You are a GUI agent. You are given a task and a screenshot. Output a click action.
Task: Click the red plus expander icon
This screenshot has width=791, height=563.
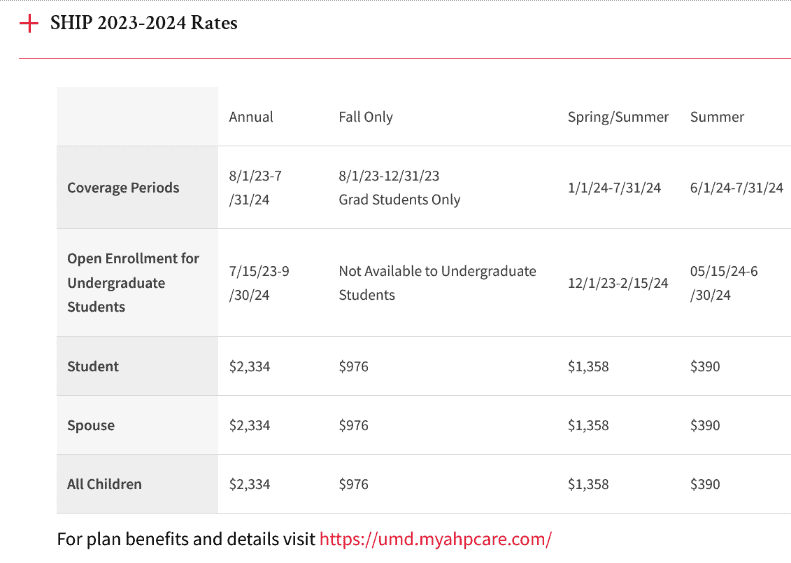(29, 24)
